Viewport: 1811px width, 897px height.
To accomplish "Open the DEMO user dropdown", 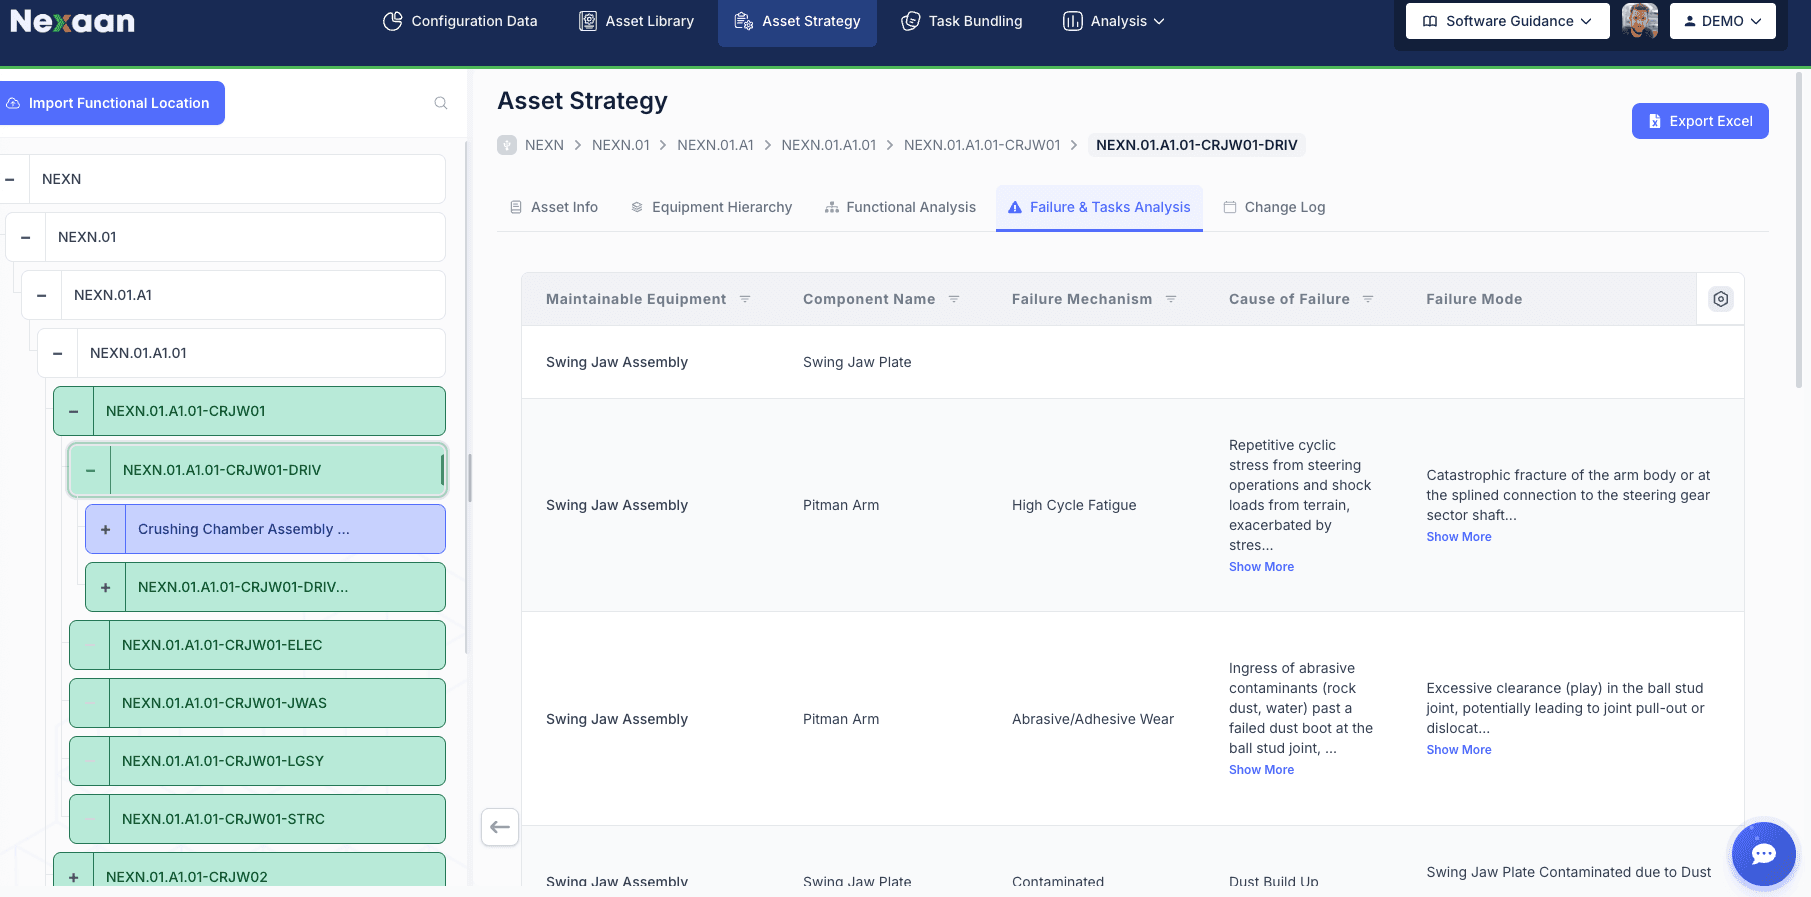I will tap(1722, 21).
